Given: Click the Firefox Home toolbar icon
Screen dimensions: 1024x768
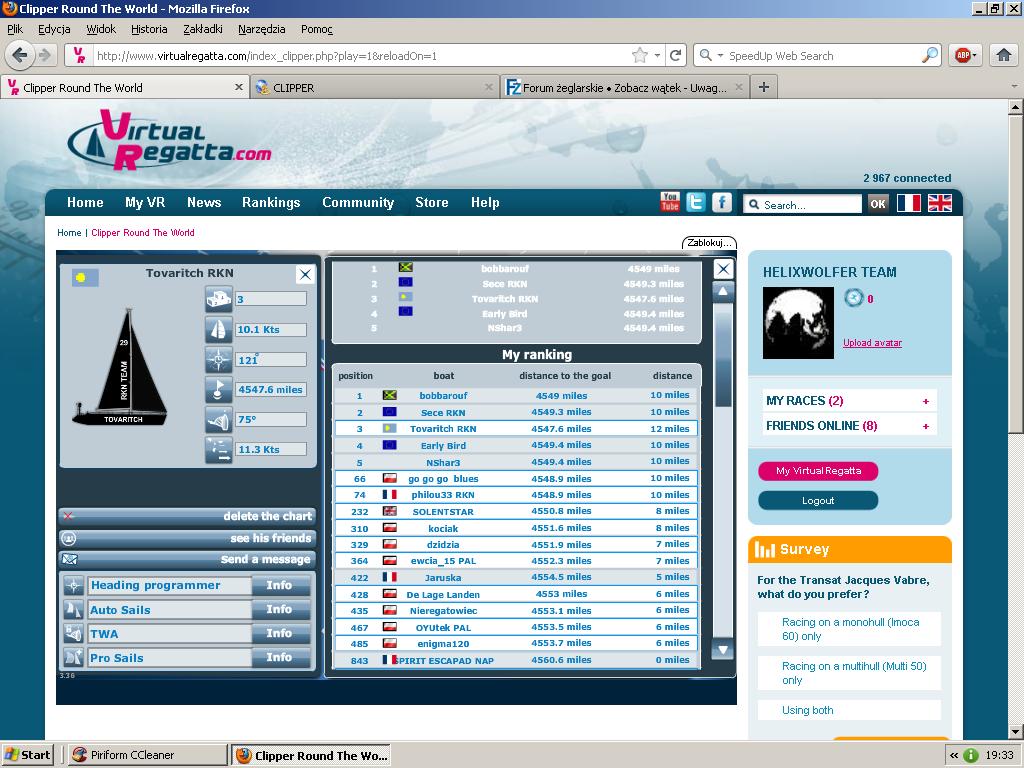Looking at the screenshot, I should pos(1003,56).
